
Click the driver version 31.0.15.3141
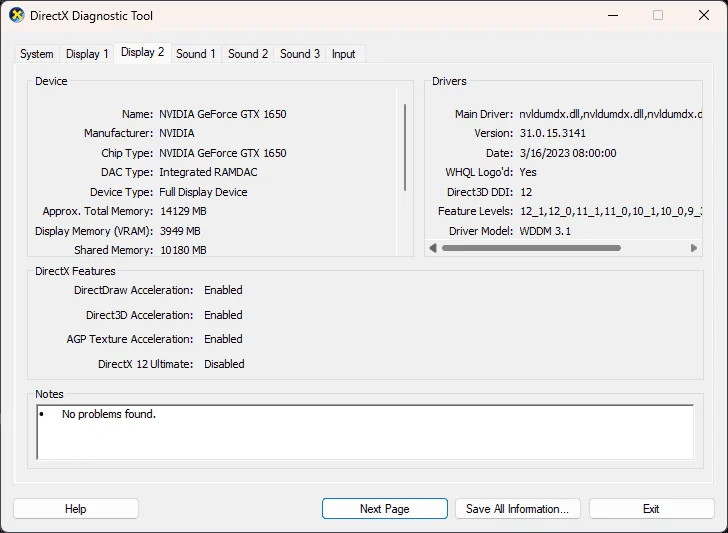pos(552,133)
